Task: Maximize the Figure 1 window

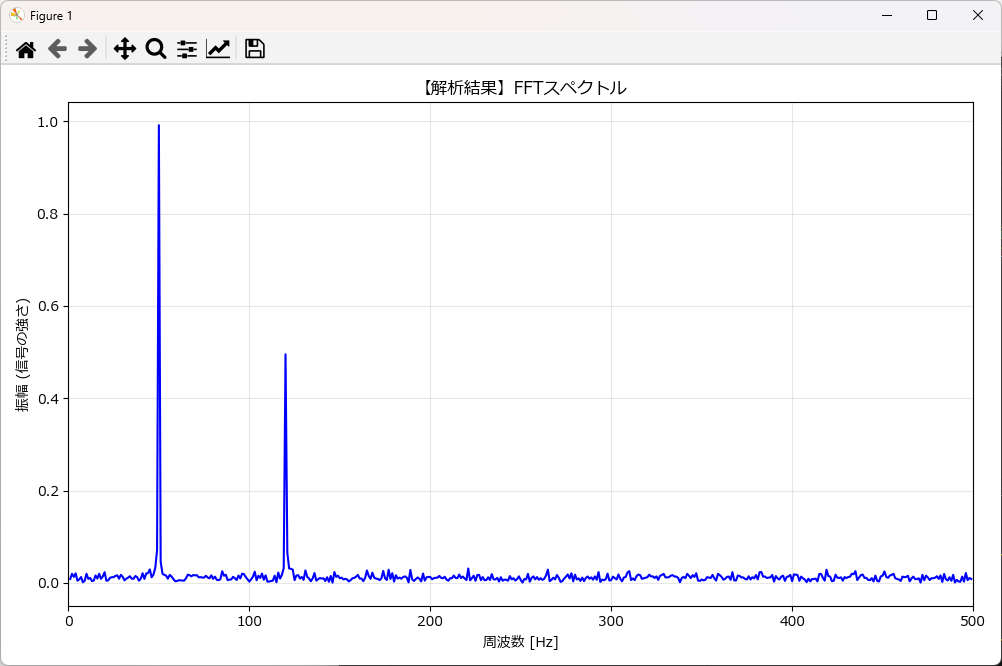Action: (x=932, y=15)
